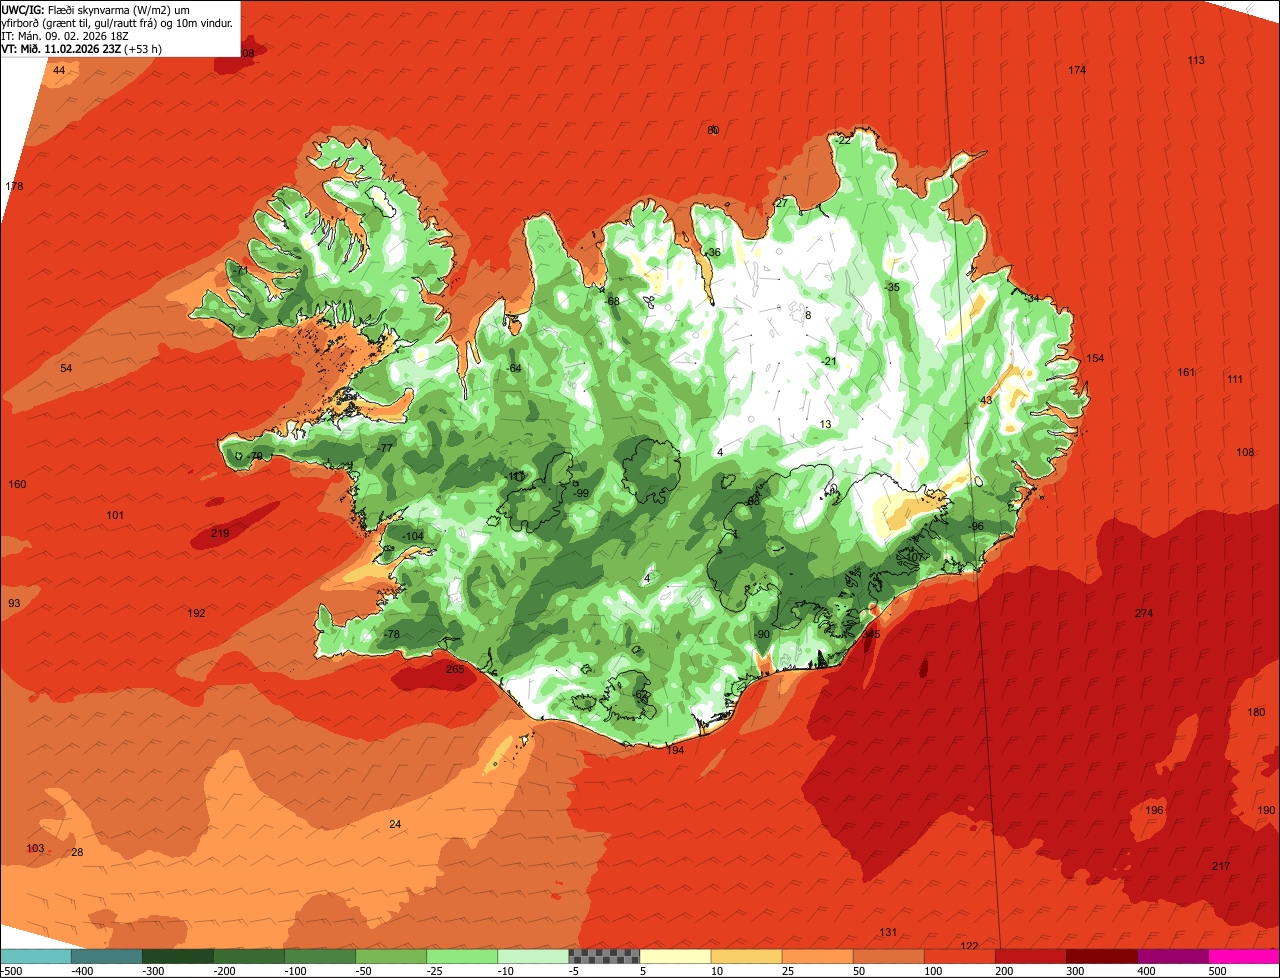The height and width of the screenshot is (978, 1280).
Task: Select the red 200 to 300 legend swatch
Action: (1030, 956)
